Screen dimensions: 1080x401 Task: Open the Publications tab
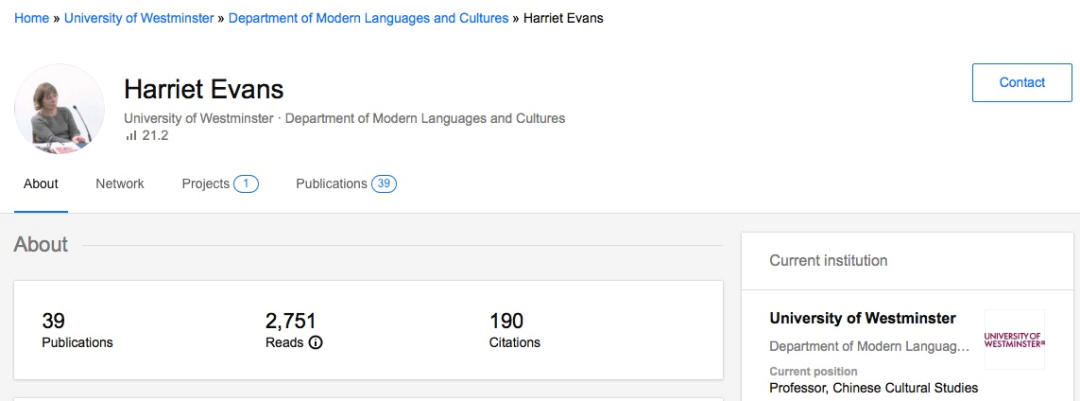tap(331, 184)
